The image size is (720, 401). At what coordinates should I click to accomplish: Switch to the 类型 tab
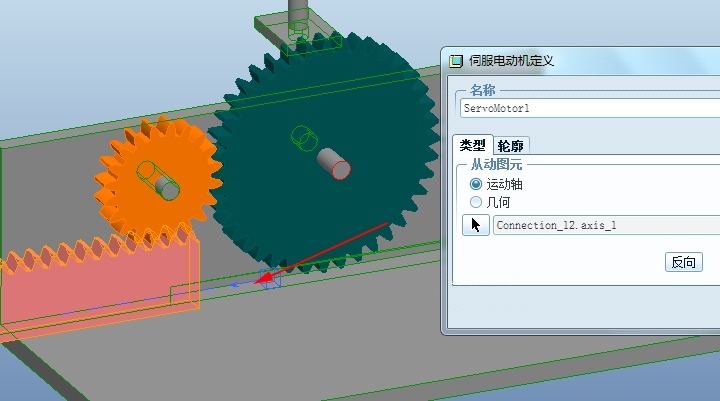tap(472, 145)
